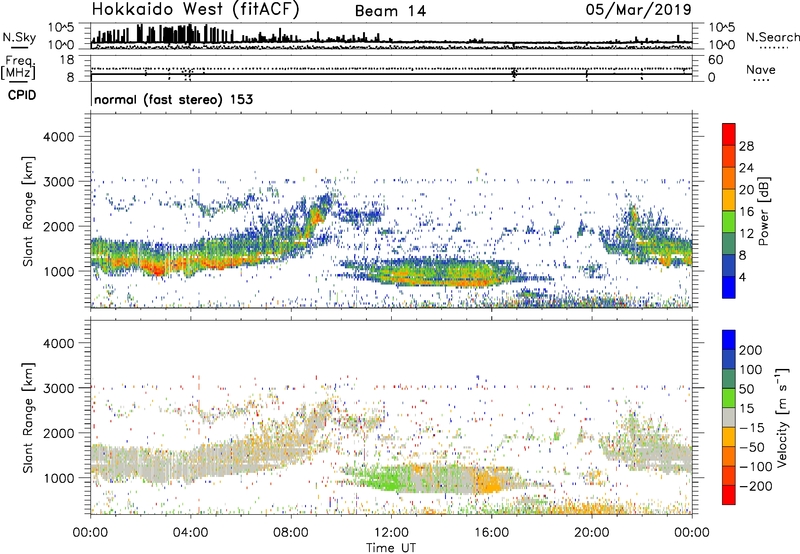The image size is (800, 554).
Task: Pick the yellow -15 to -50 velocity colorbar segment
Action: [x=729, y=437]
